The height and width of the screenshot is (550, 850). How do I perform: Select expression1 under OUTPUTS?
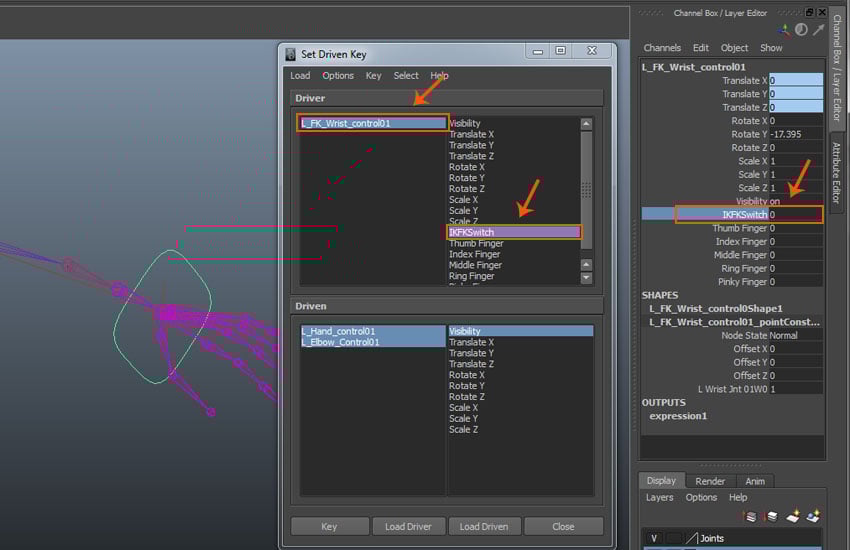coord(678,416)
